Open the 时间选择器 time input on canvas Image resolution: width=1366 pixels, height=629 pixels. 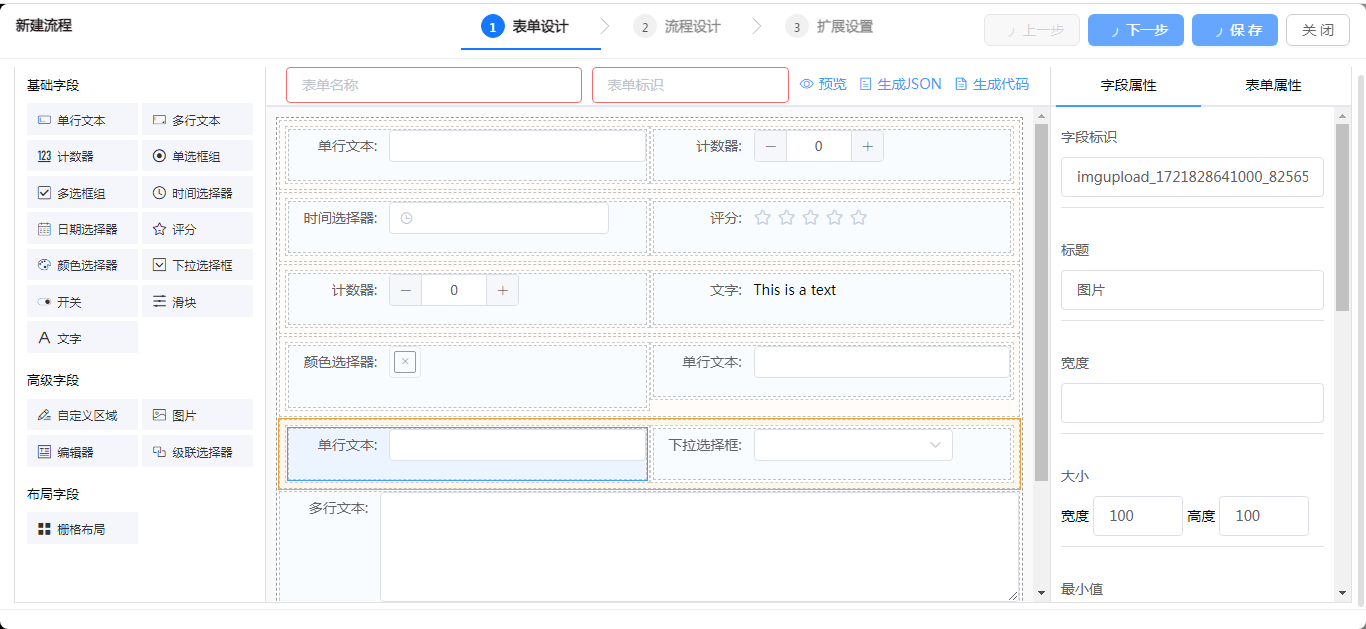point(499,218)
